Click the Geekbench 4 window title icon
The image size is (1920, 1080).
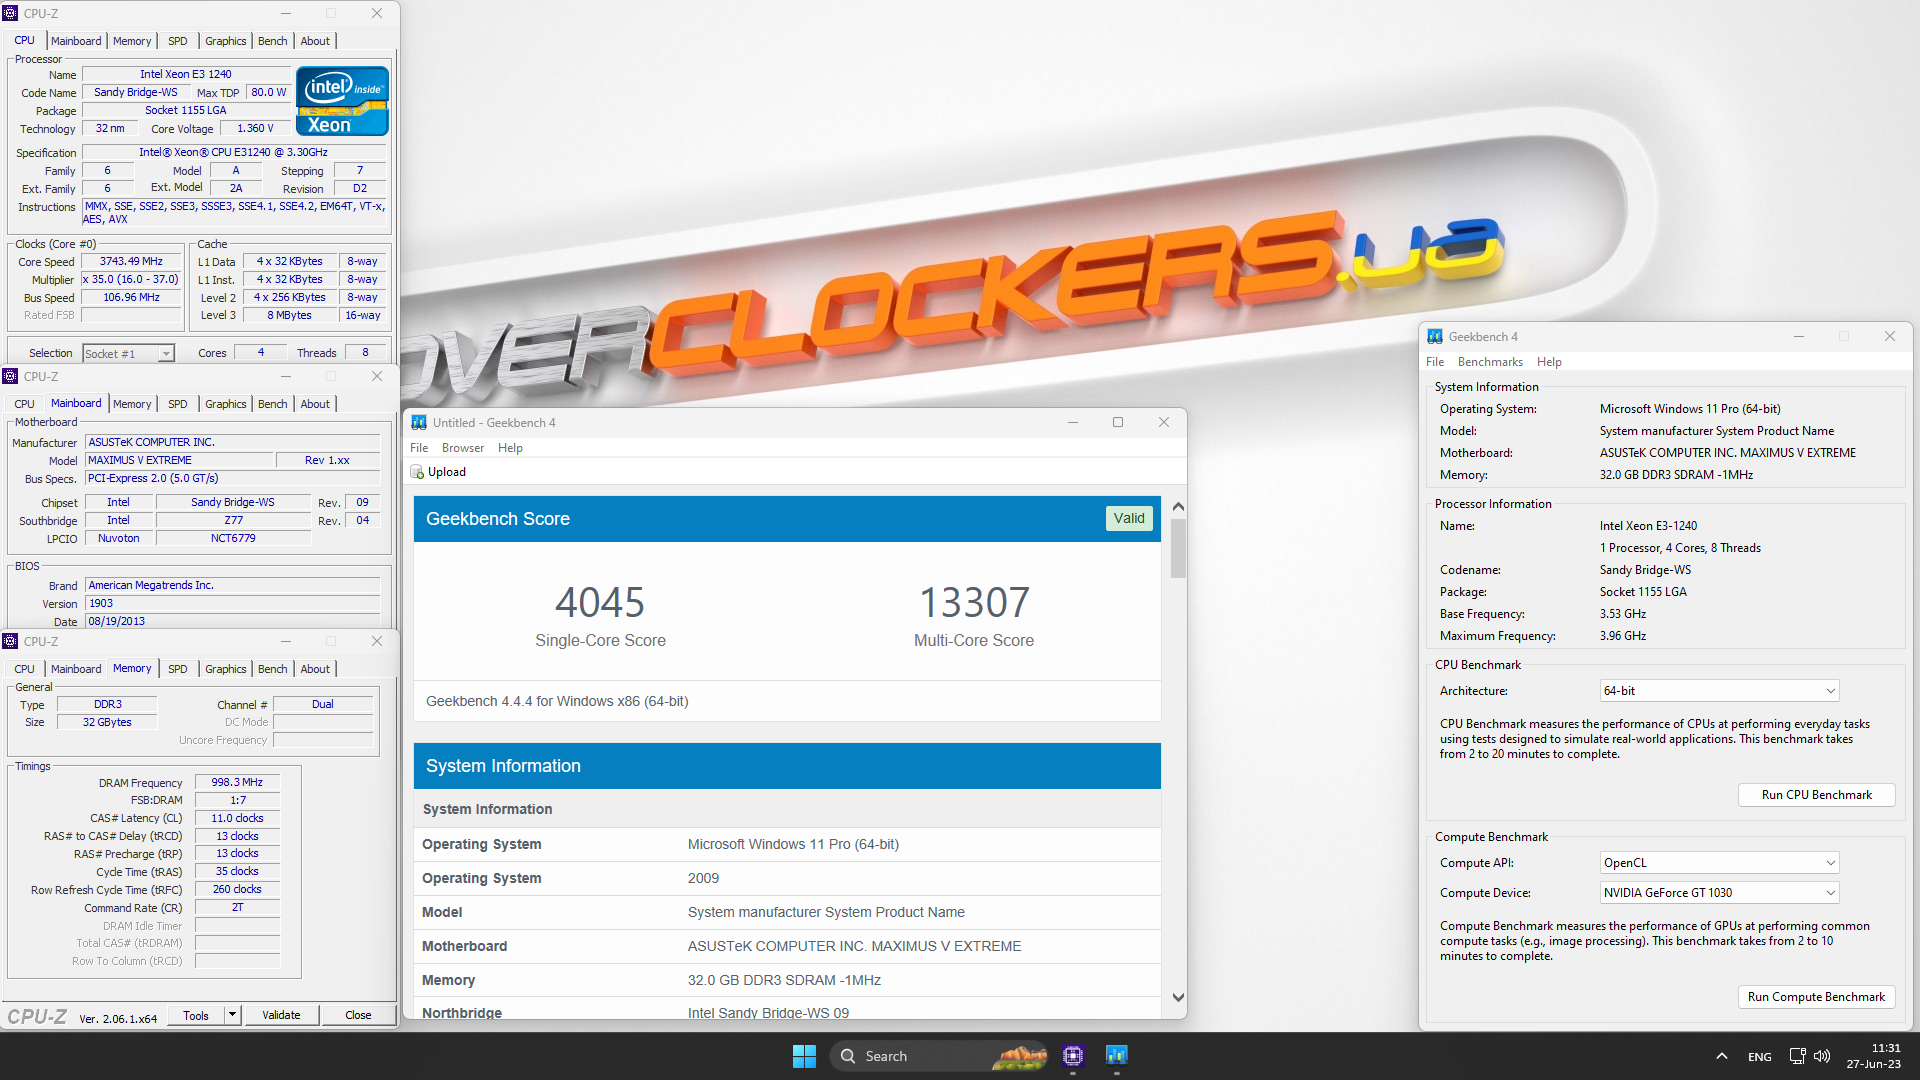point(1435,337)
